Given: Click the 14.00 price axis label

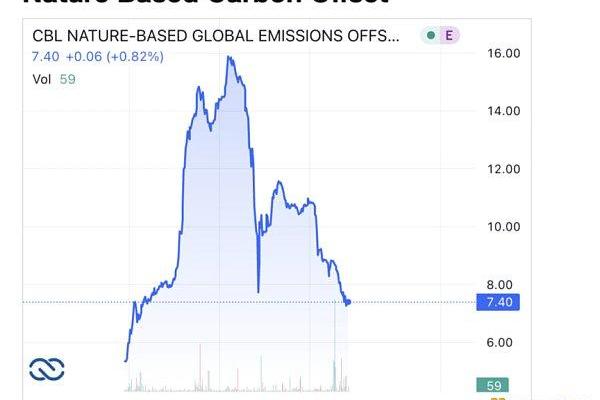Looking at the screenshot, I should (503, 111).
